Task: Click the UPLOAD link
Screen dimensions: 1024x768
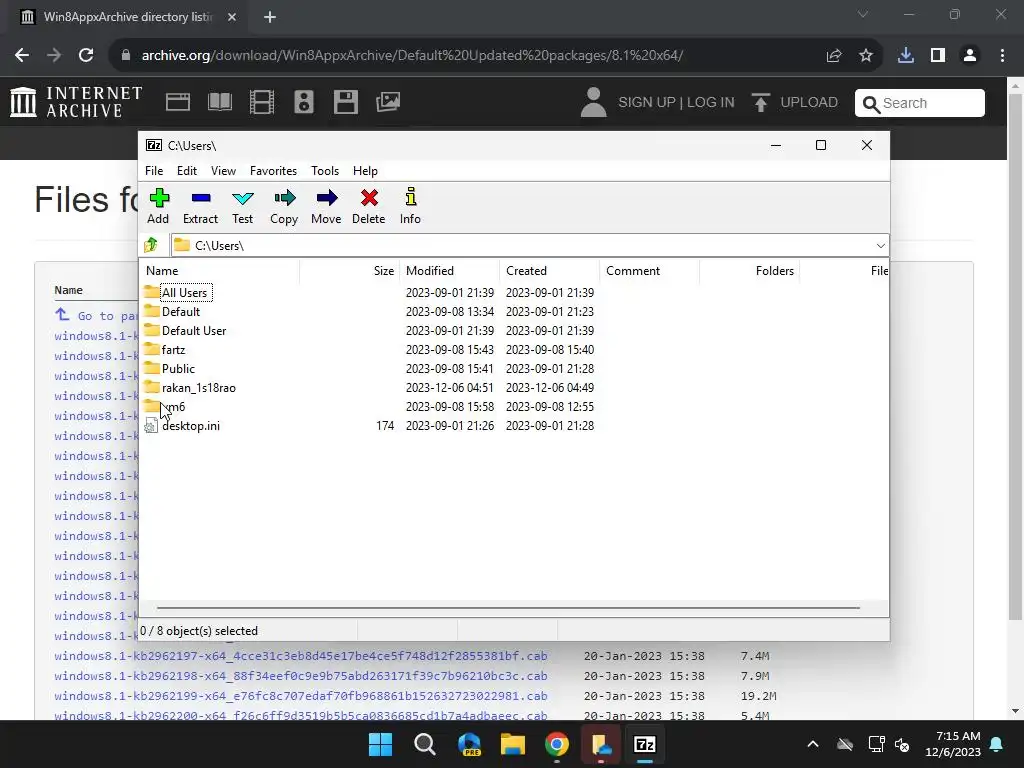Action: [795, 103]
